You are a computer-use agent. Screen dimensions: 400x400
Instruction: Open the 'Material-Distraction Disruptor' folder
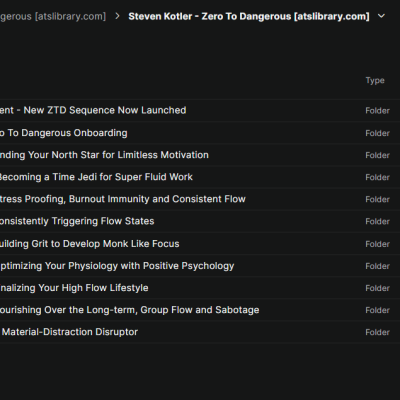(69, 332)
